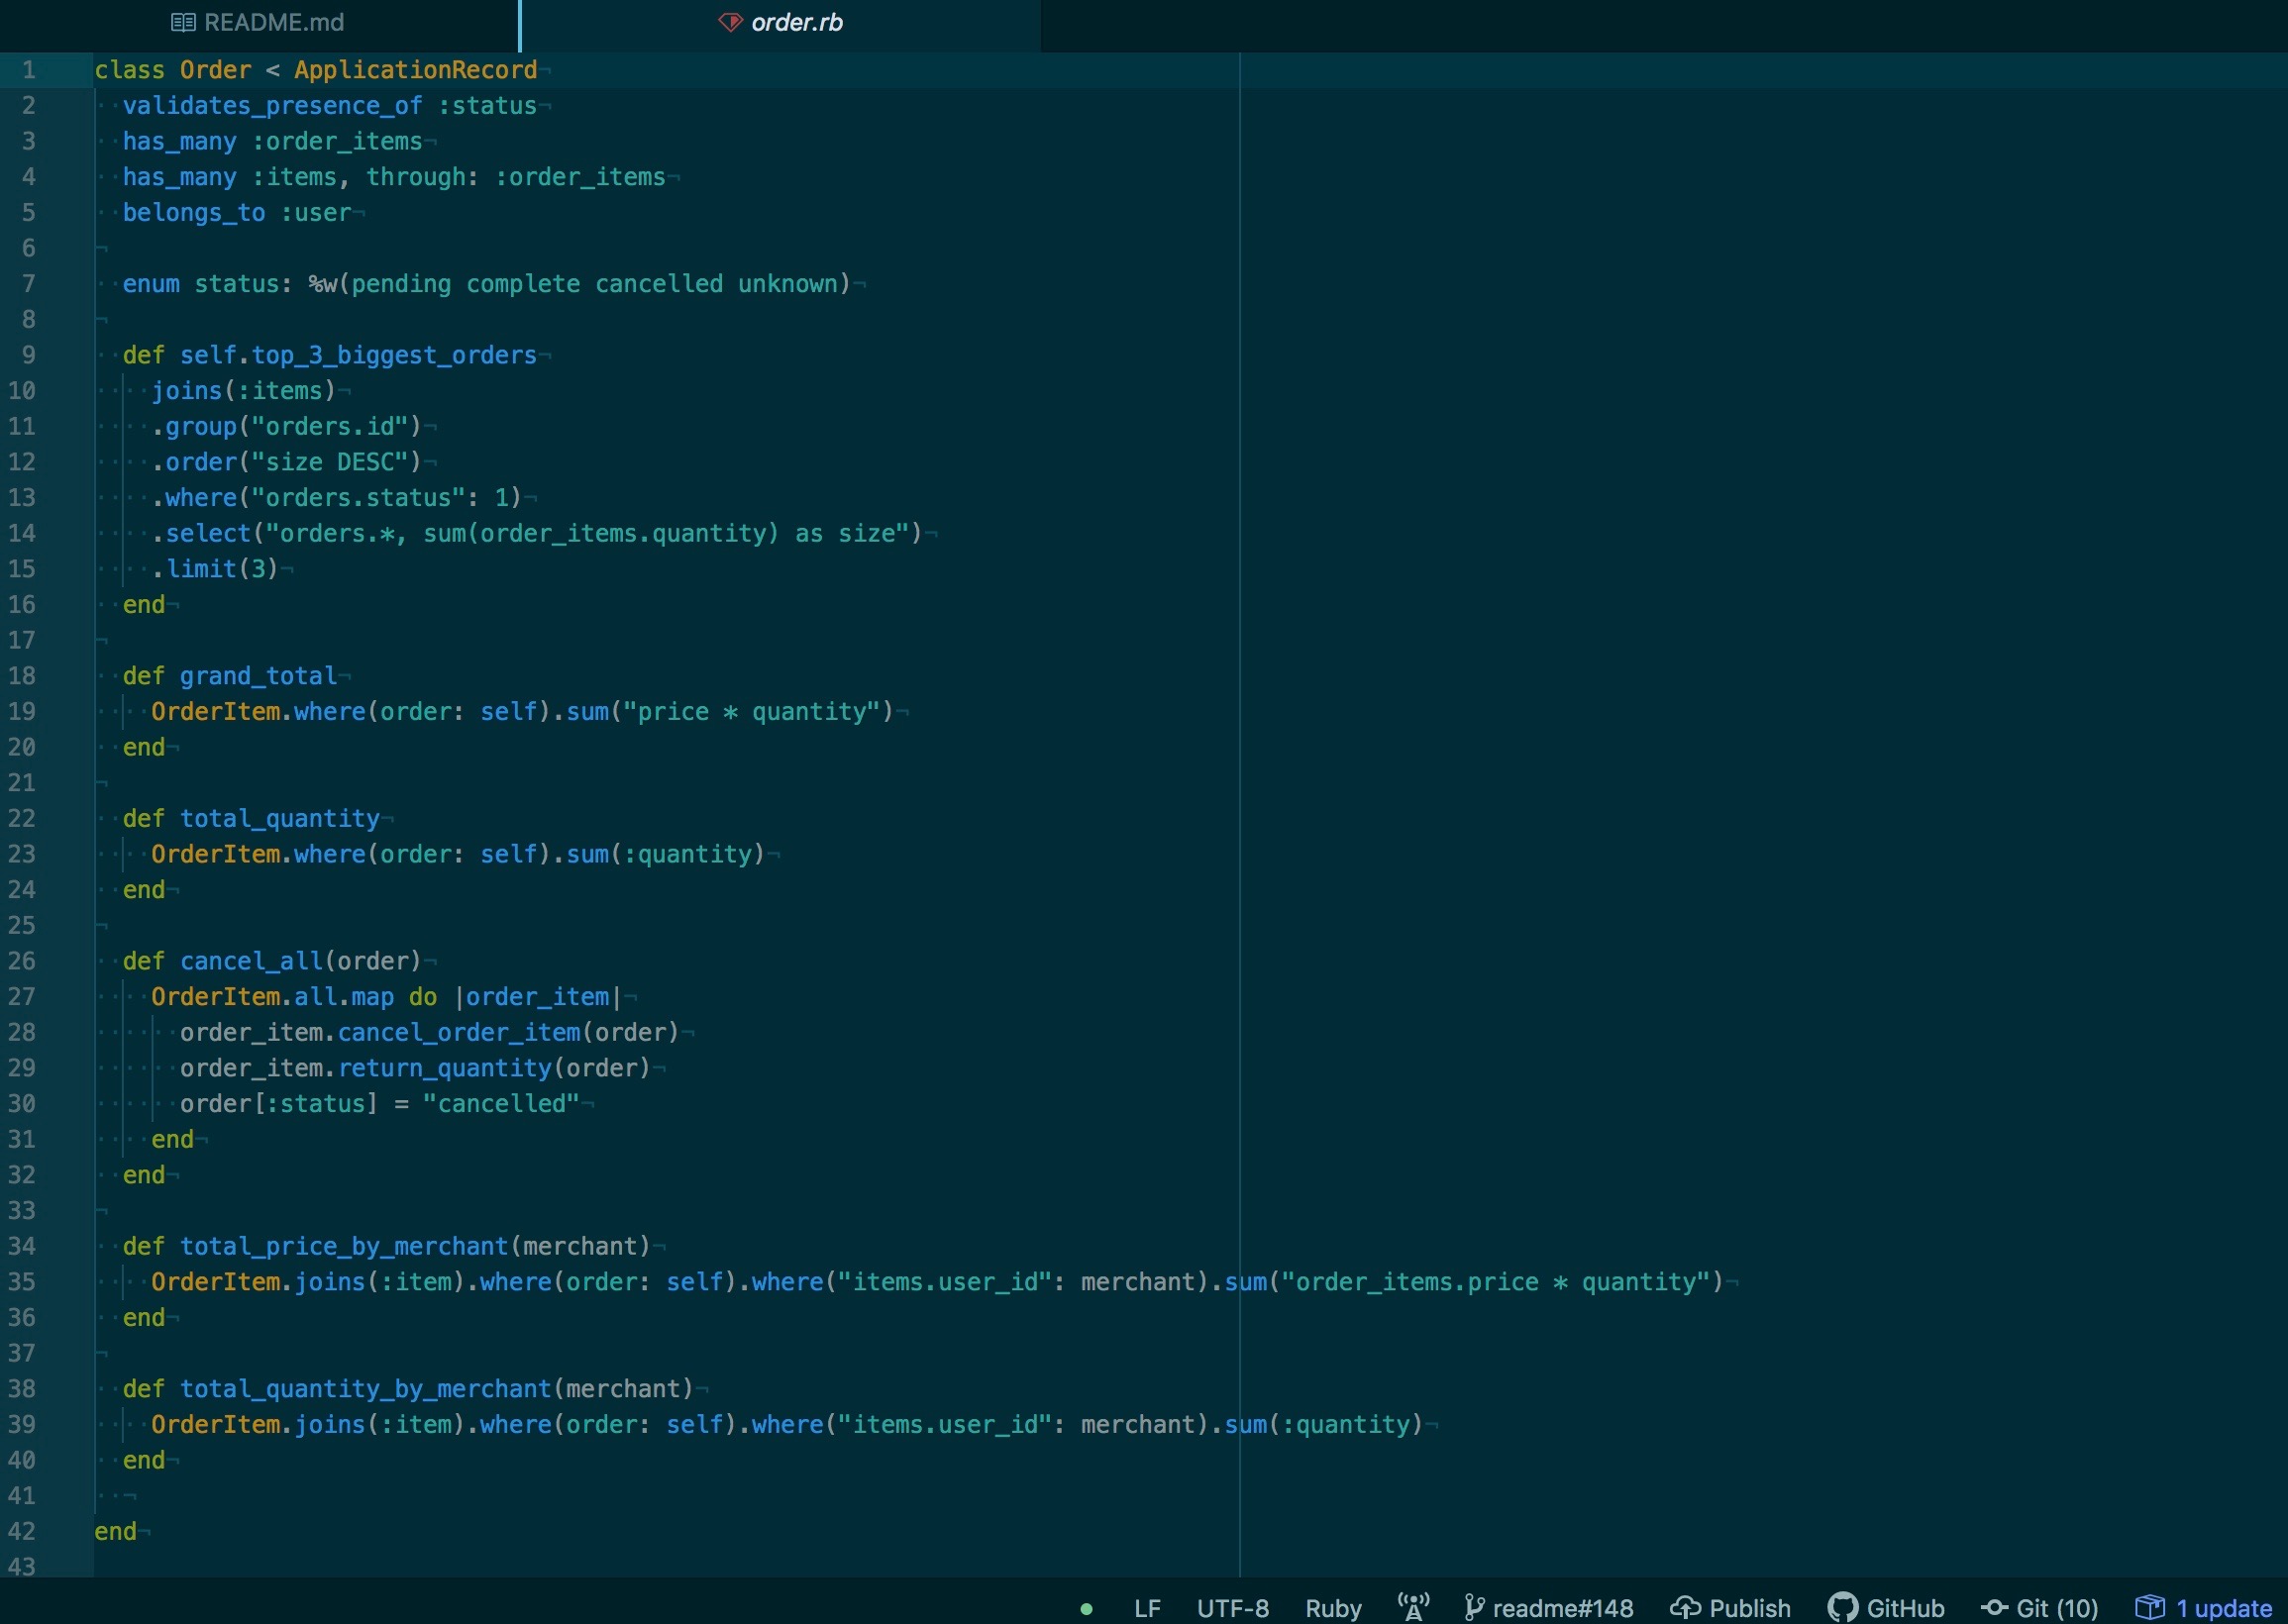This screenshot has height=1624, width=2288.
Task: Click line number 9 in gutter
Action: 28,355
